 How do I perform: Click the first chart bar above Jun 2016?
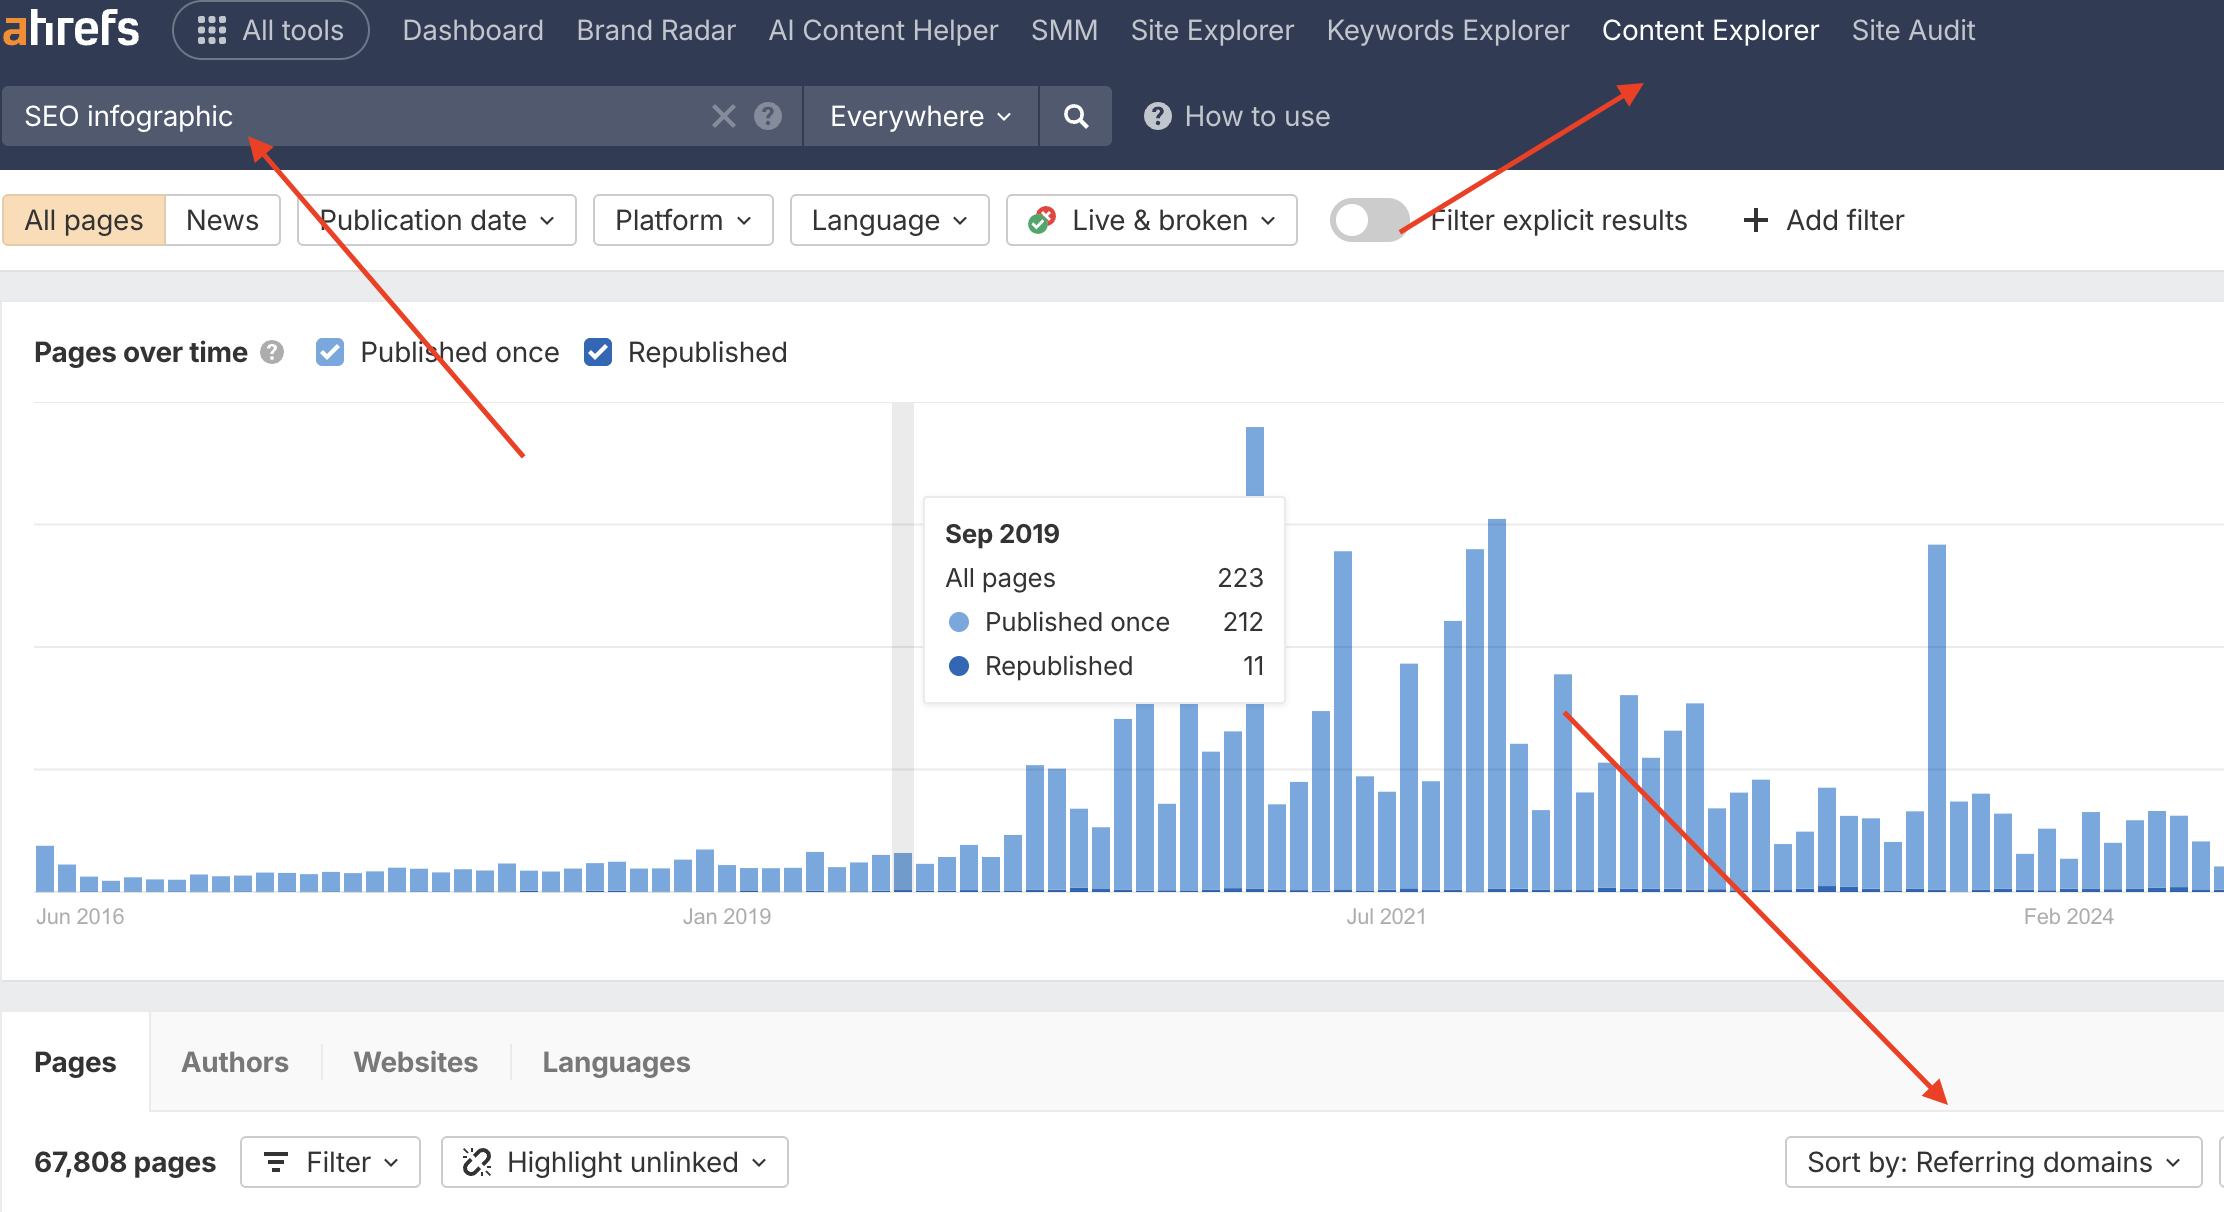(x=45, y=868)
